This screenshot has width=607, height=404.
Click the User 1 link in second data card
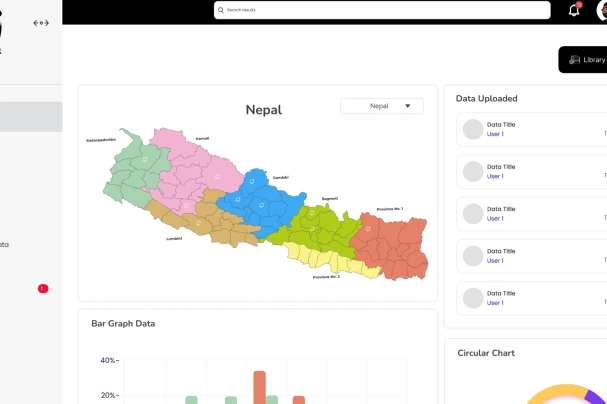[x=495, y=176]
